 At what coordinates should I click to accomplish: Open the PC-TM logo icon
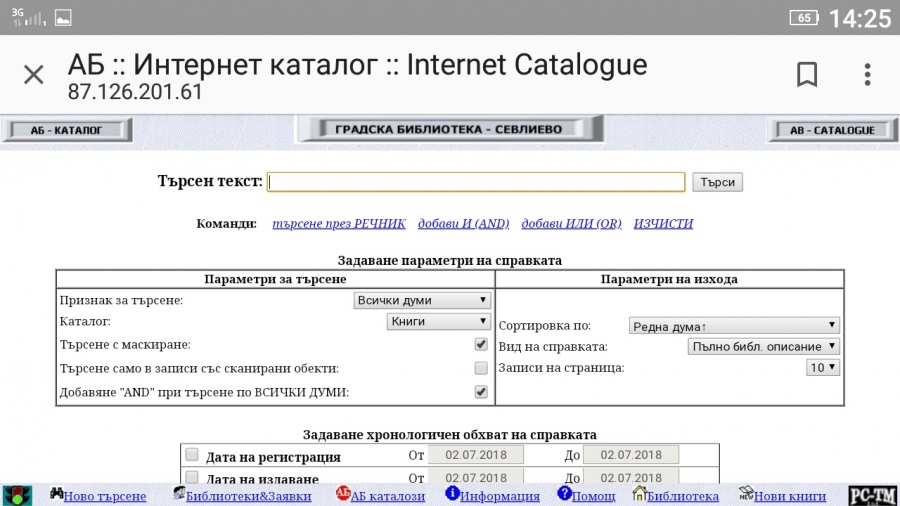coord(865,495)
